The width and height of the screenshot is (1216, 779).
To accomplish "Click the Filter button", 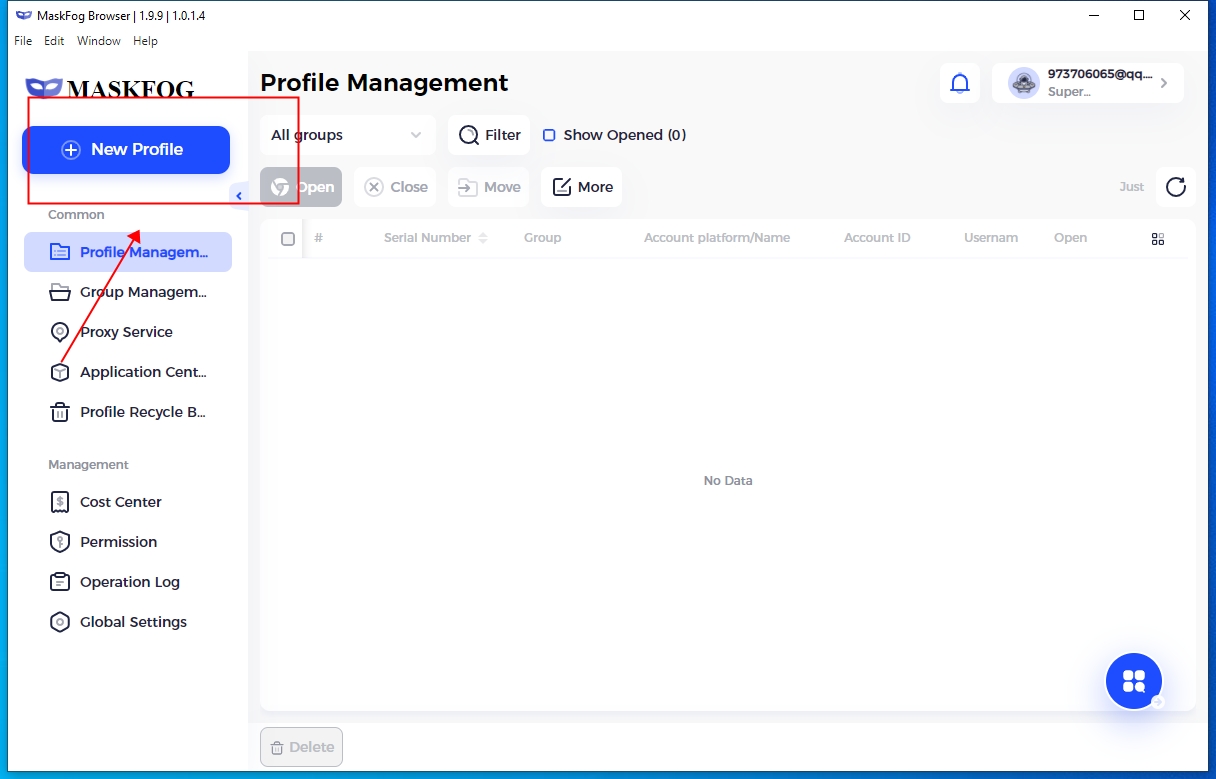I will tap(489, 135).
